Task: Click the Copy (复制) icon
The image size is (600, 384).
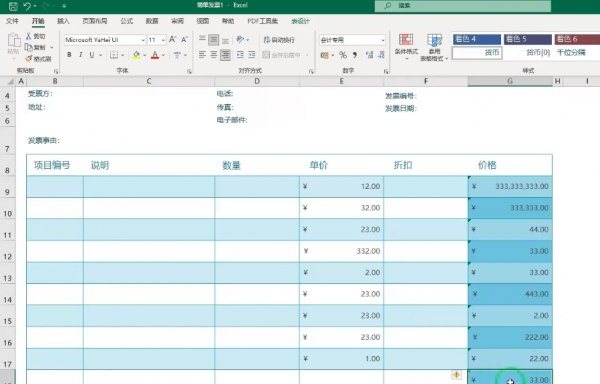Action: click(x=29, y=47)
